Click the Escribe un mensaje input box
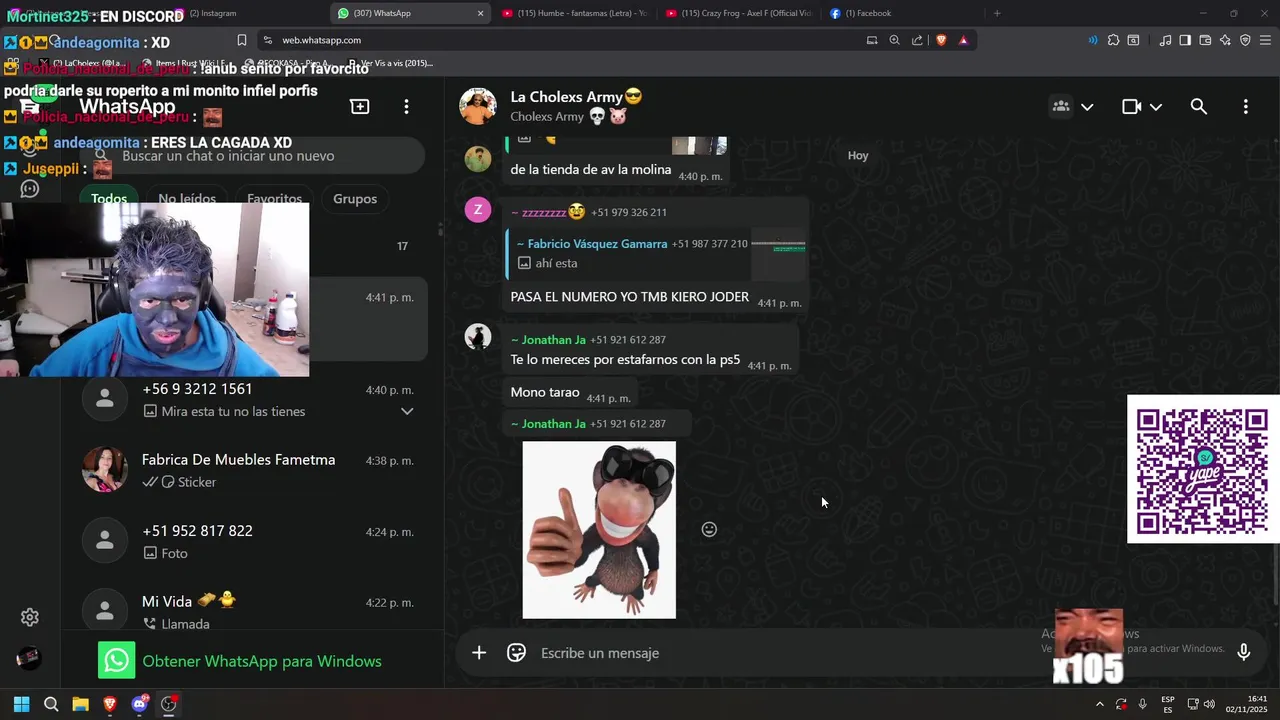Screen dimensions: 1280x720 880,653
